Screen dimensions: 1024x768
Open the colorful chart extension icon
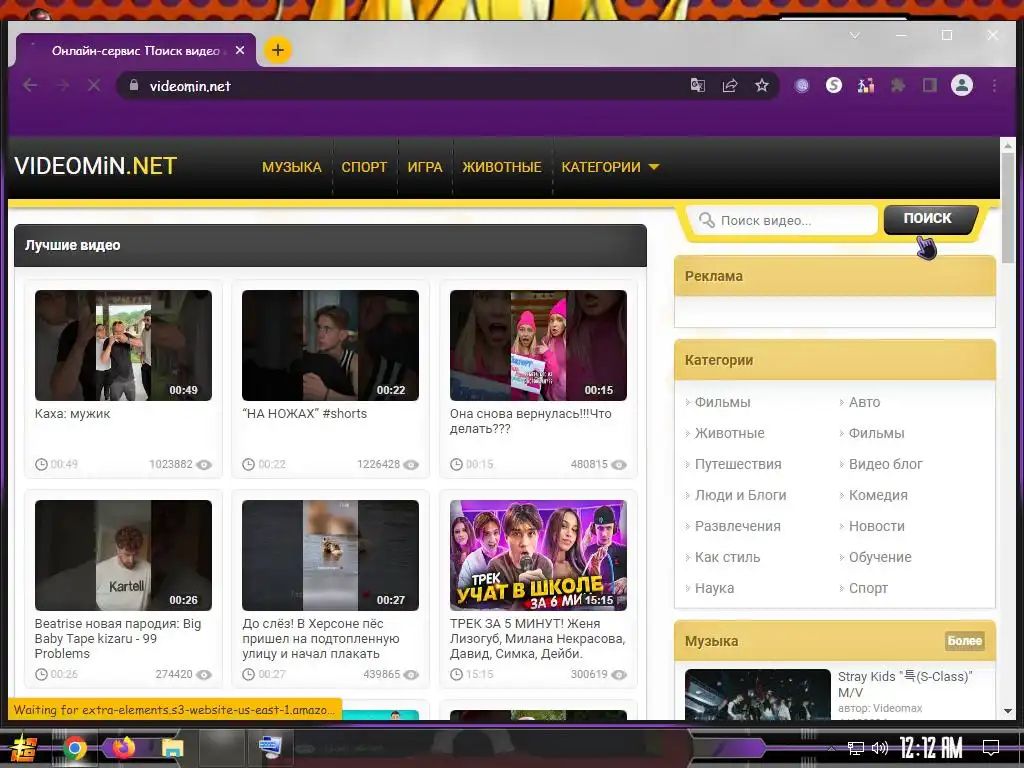pos(866,86)
